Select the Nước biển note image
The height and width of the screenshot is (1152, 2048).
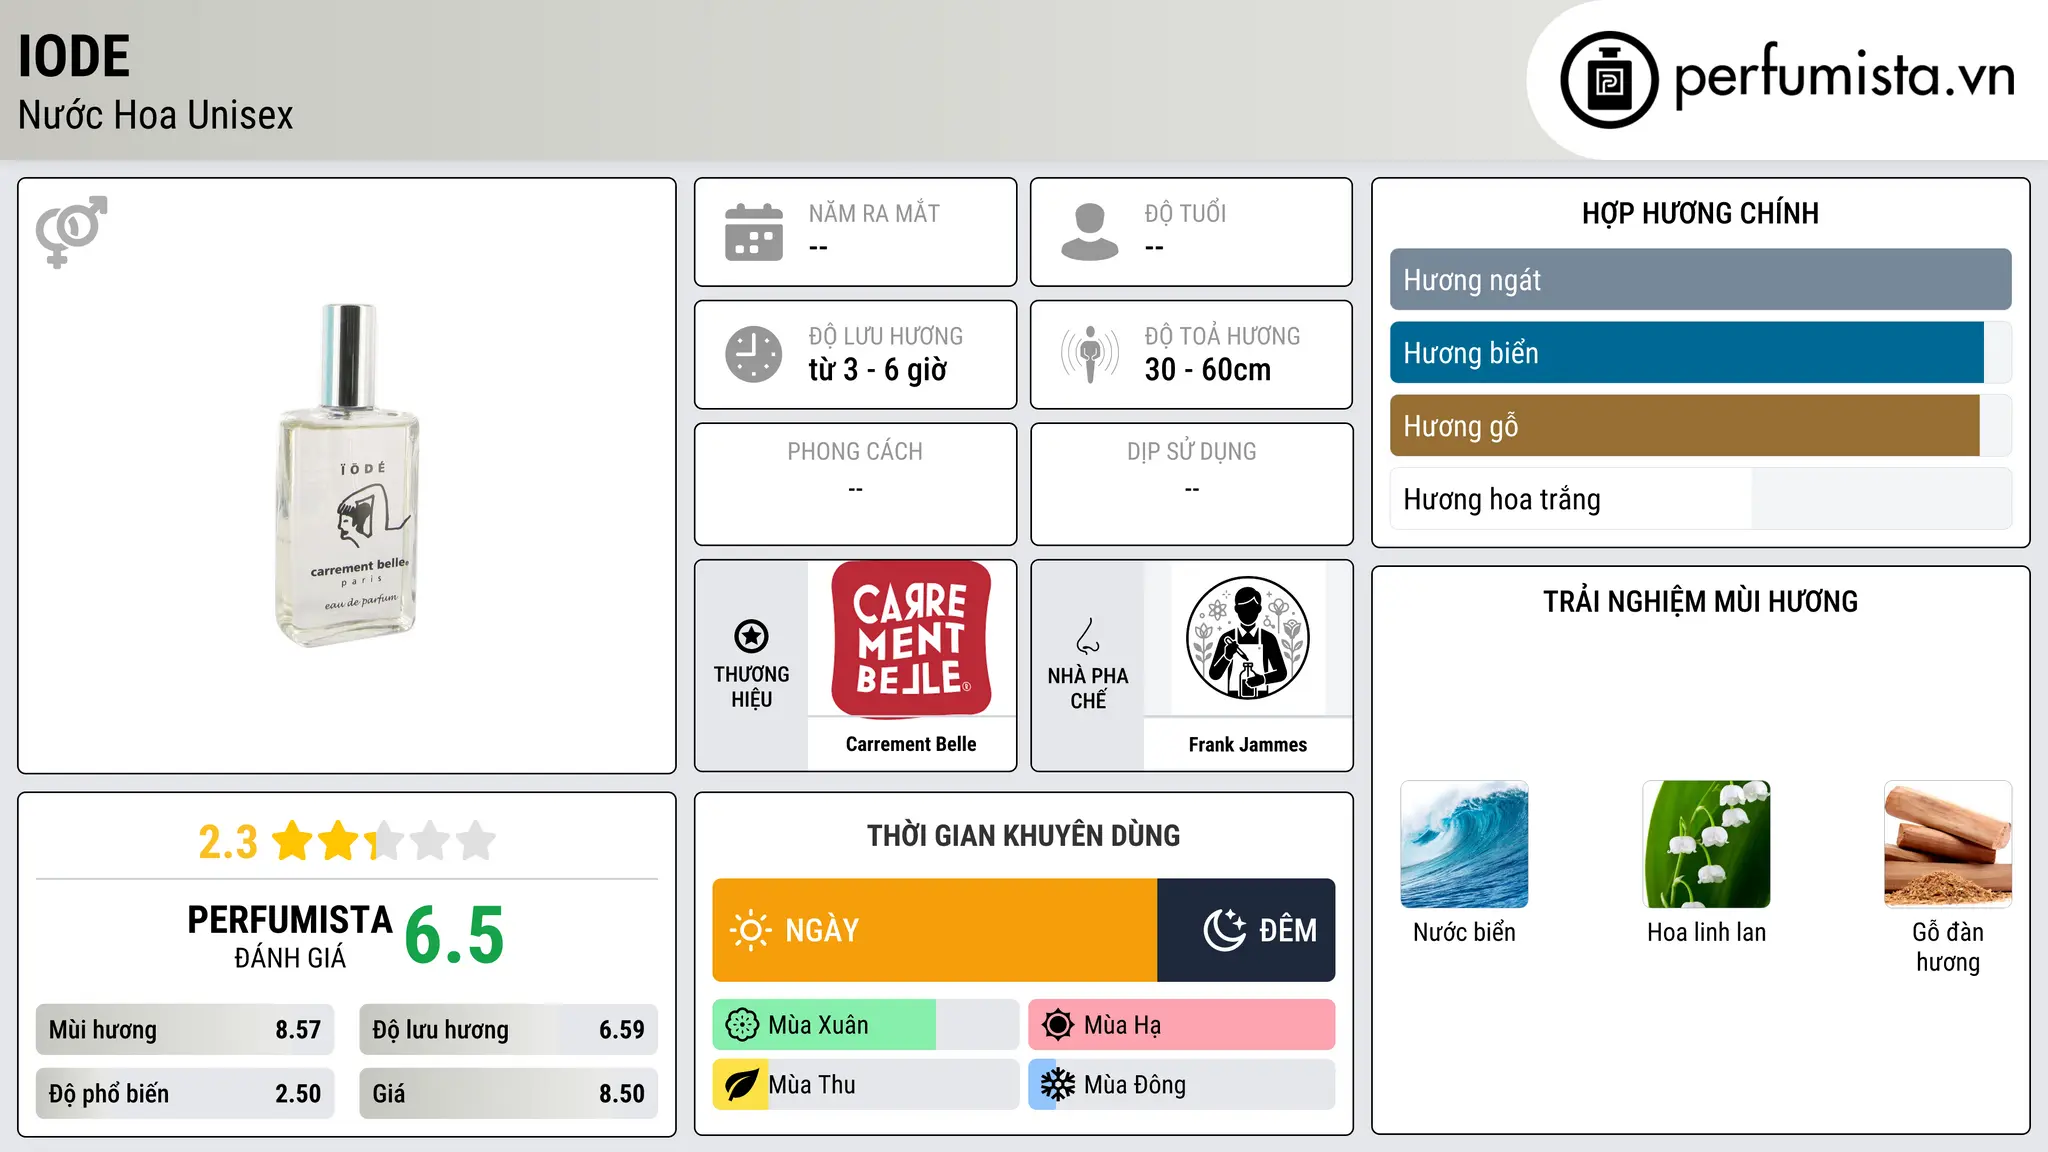(x=1464, y=844)
